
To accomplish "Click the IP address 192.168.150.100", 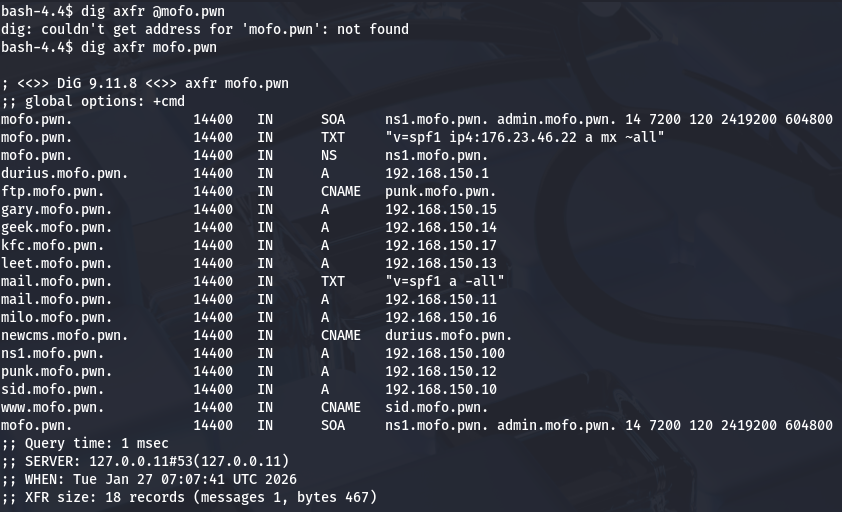I will 444,353.
